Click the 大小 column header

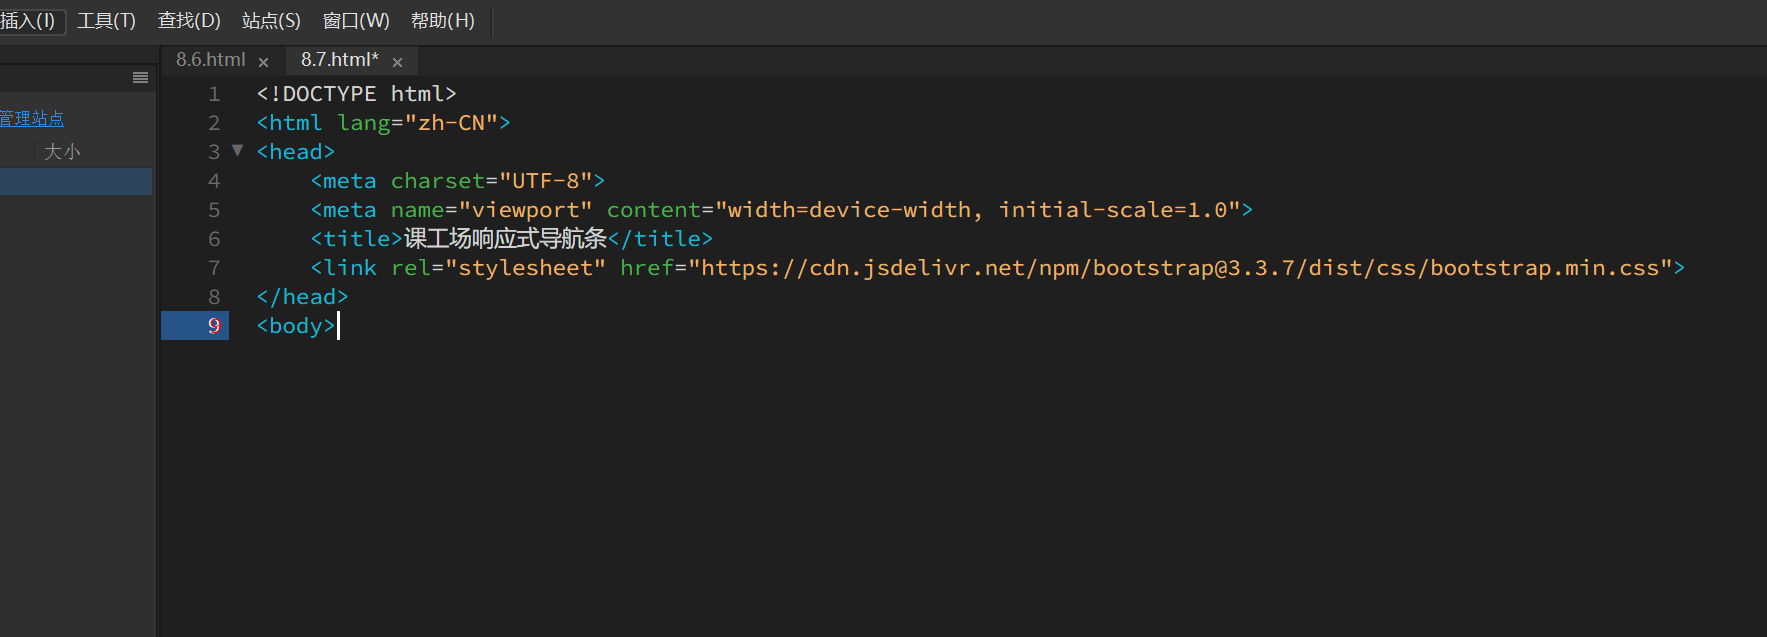tap(62, 152)
